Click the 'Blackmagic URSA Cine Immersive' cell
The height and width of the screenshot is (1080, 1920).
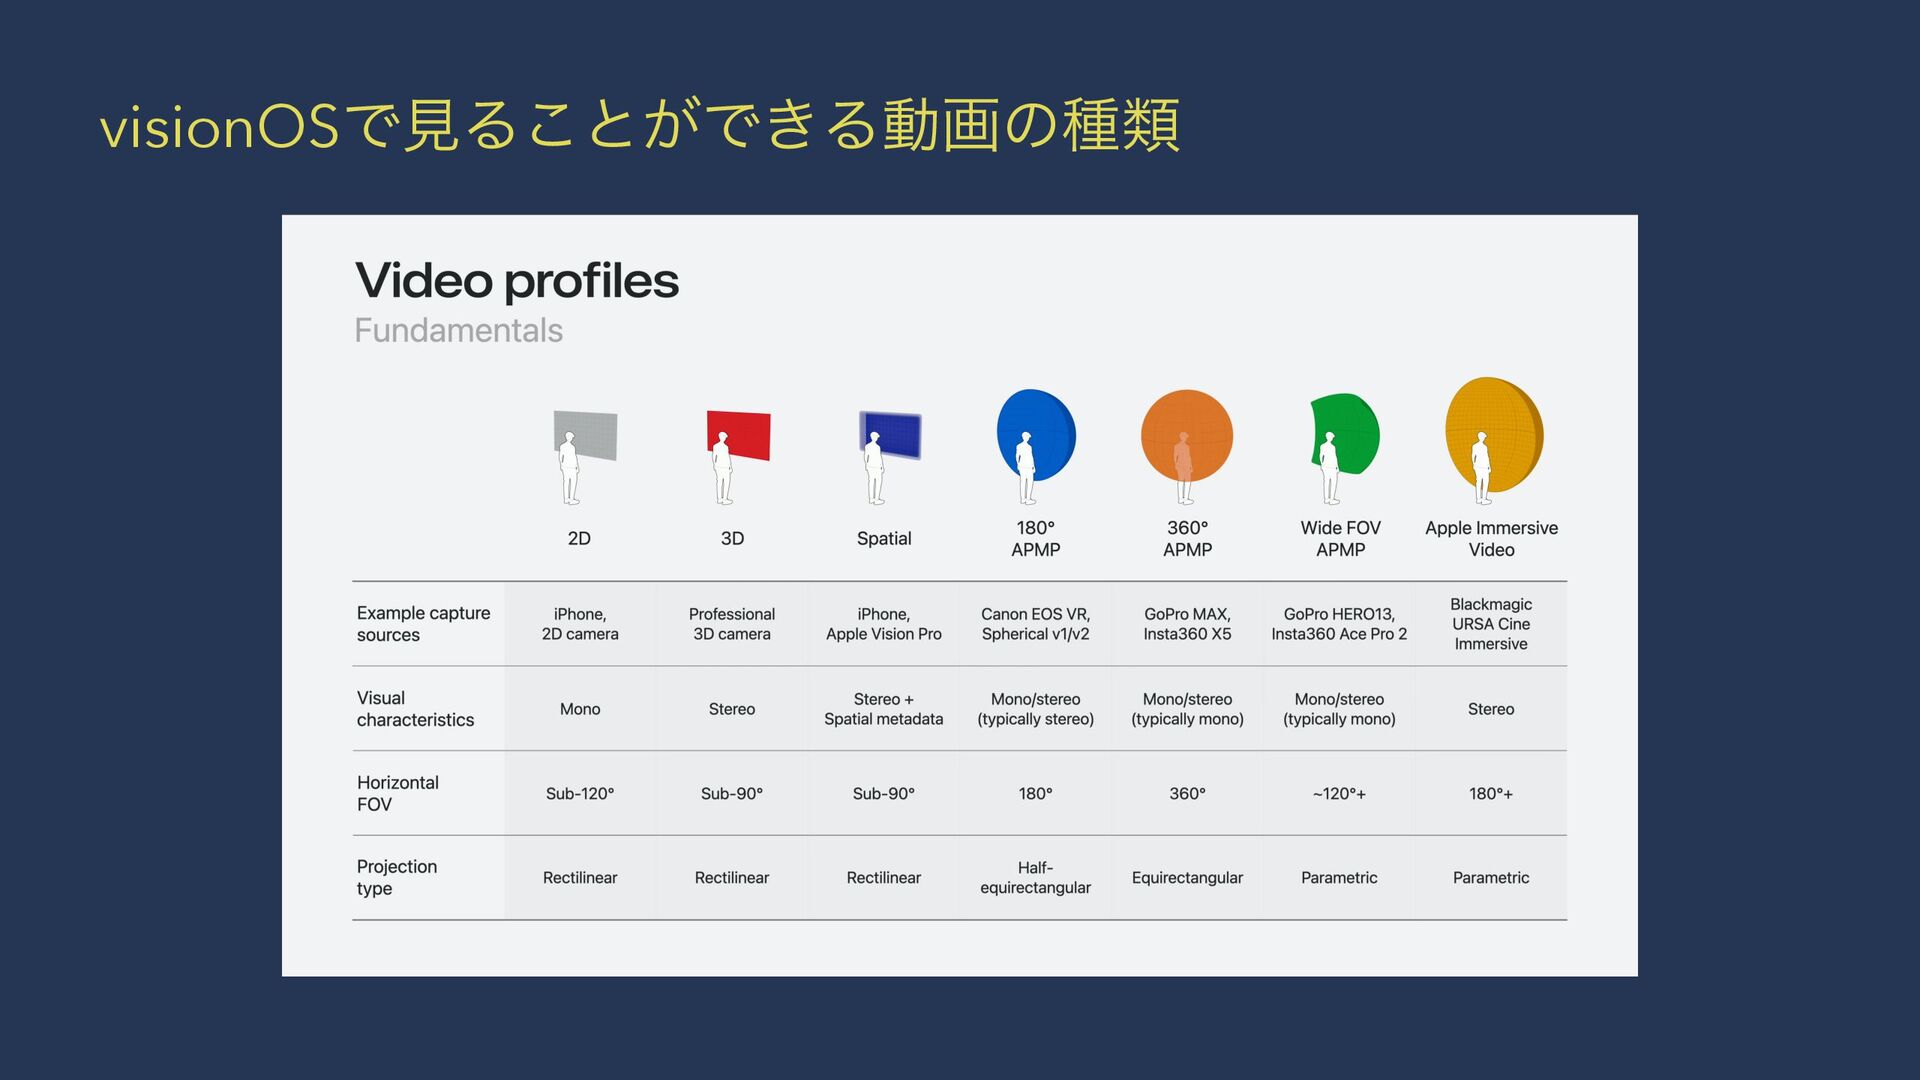[1491, 624]
